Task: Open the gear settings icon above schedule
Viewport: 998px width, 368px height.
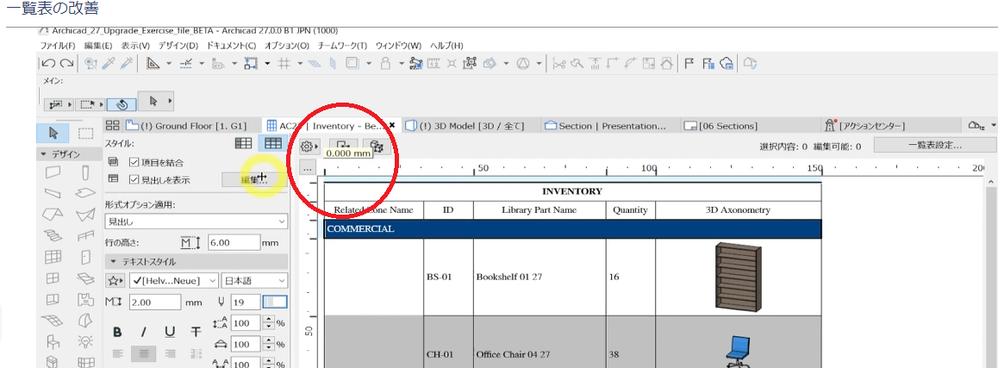Action: point(309,147)
